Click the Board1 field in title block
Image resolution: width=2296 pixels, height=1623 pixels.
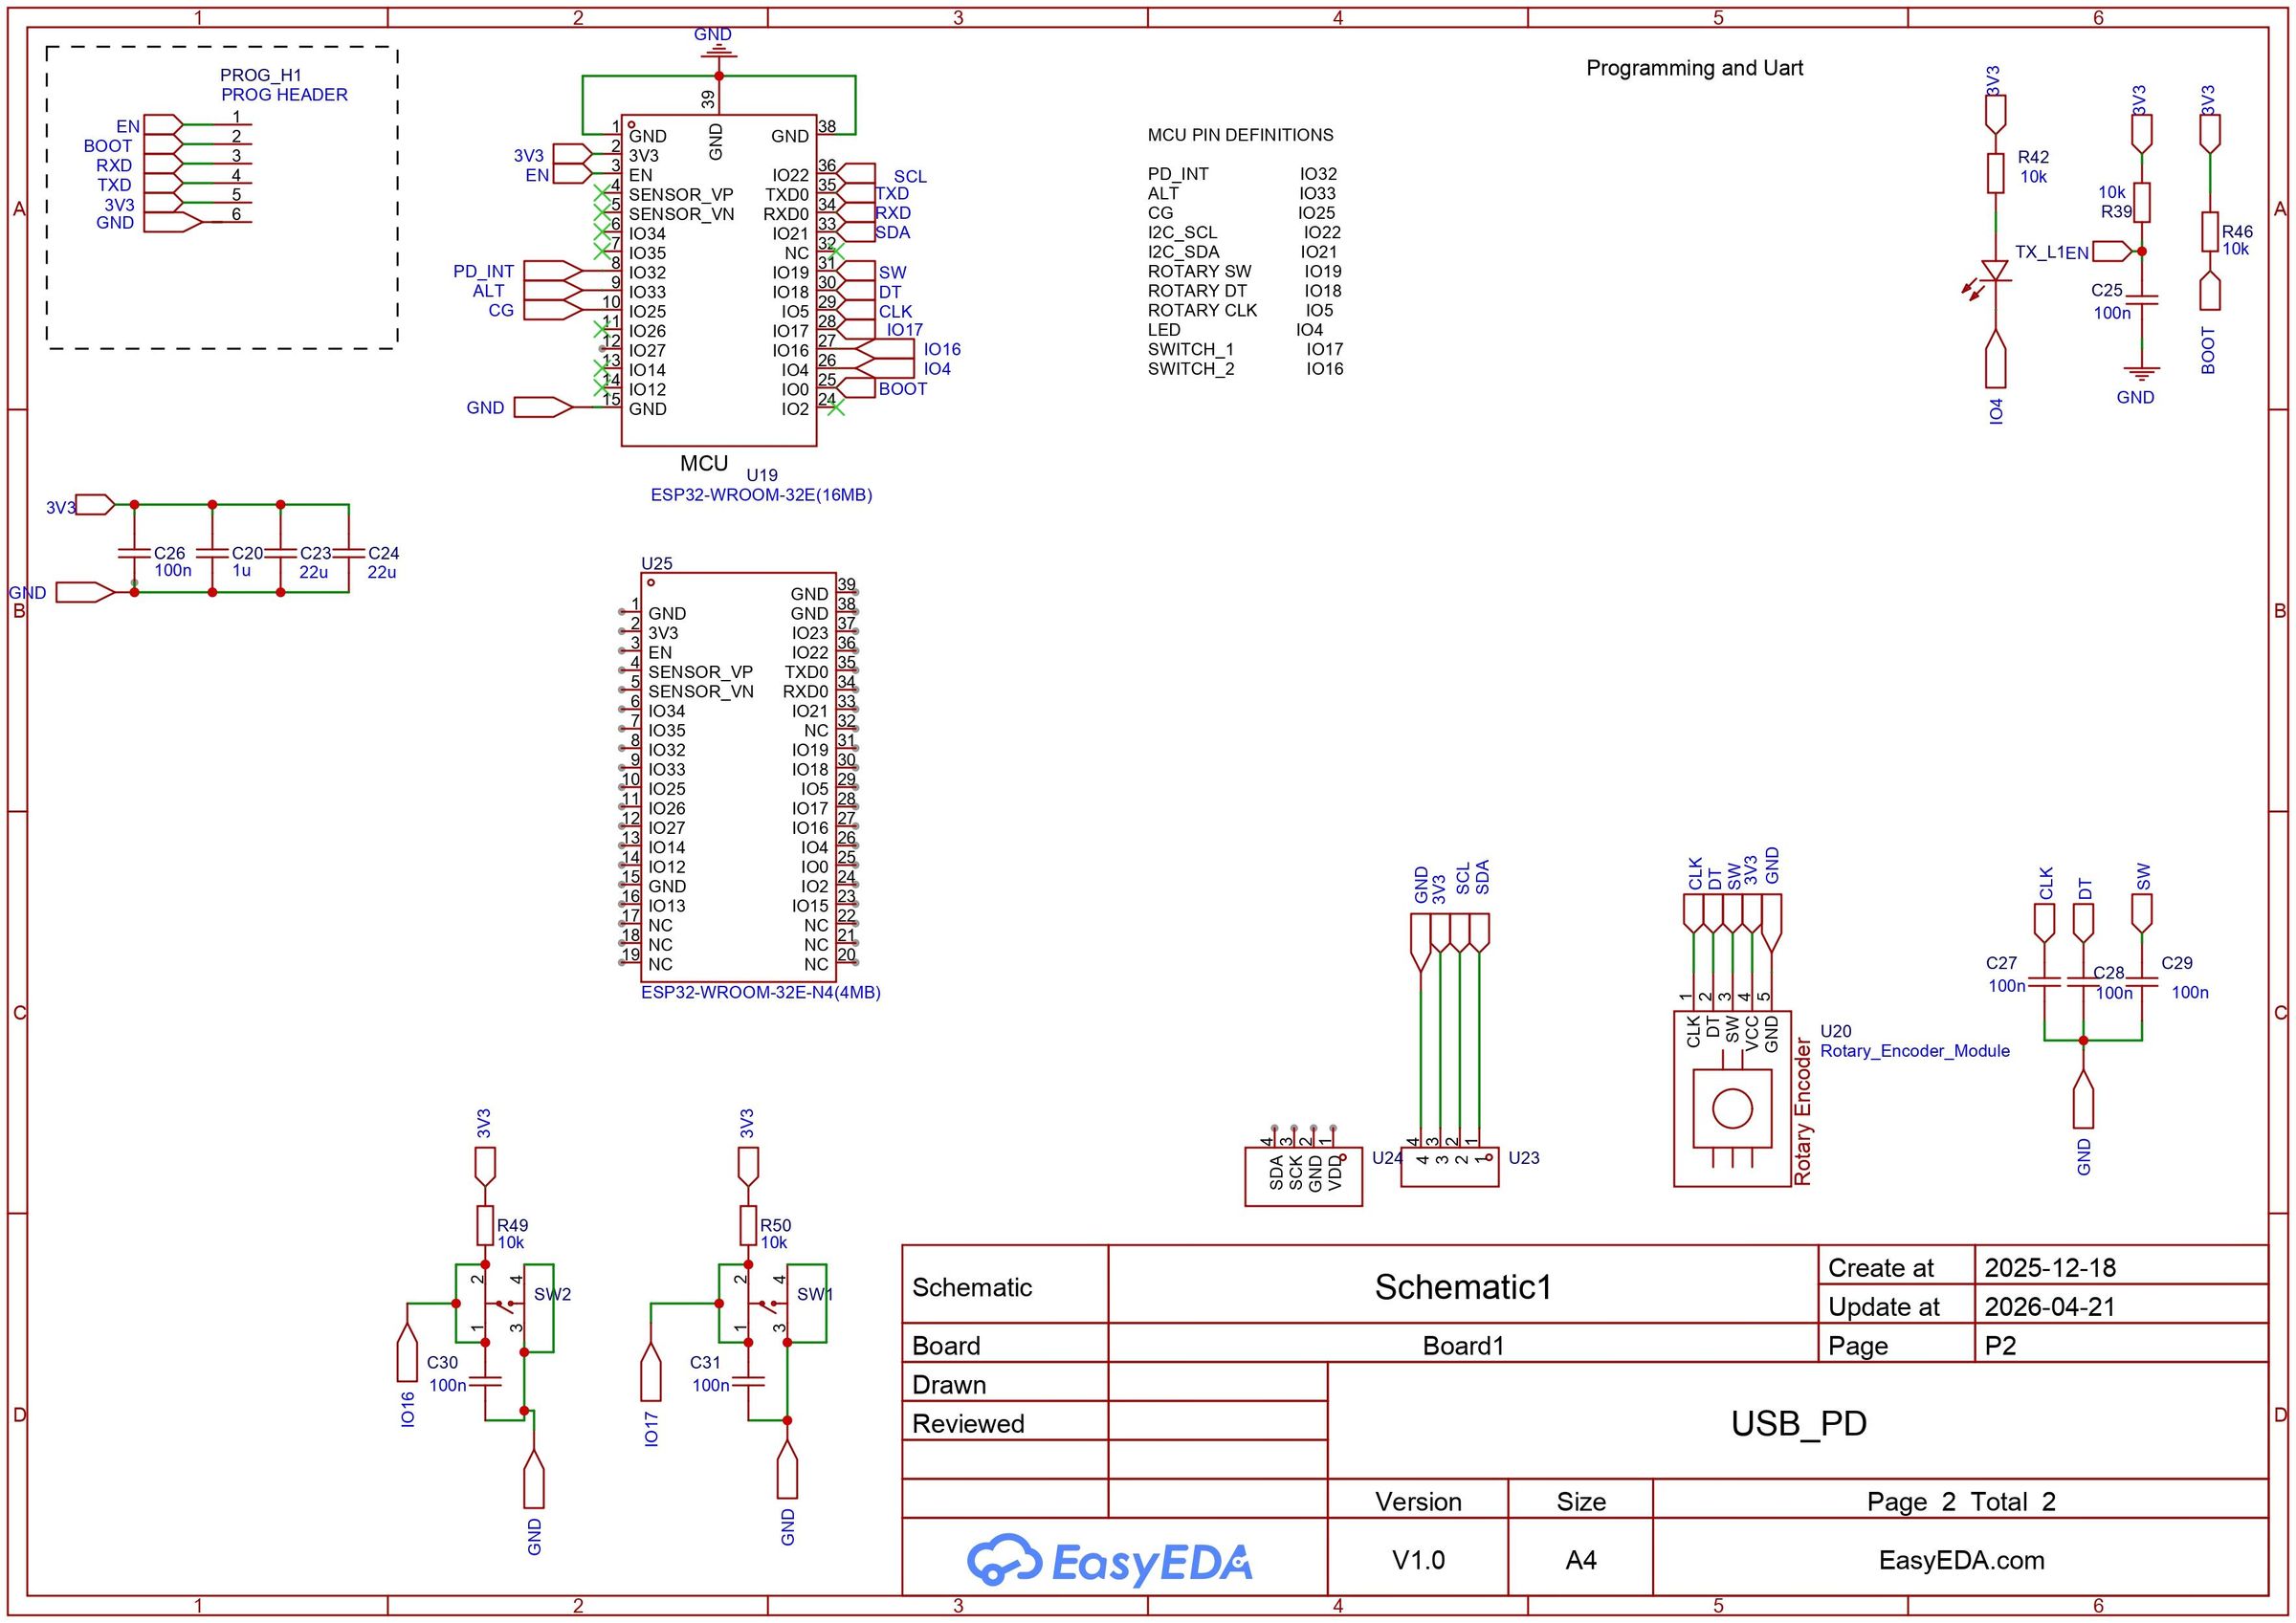coord(1463,1346)
